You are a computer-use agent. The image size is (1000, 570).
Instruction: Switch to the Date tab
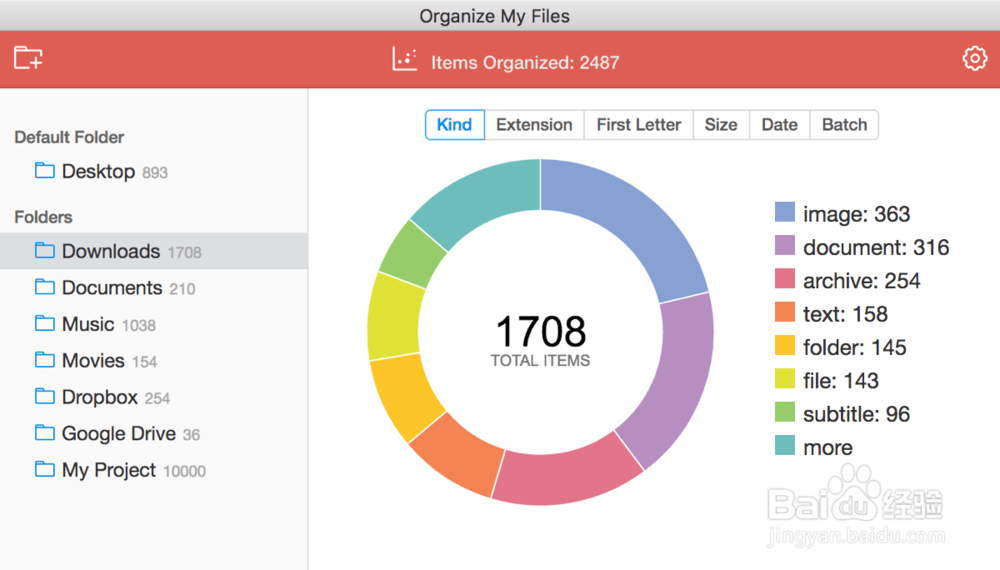pyautogui.click(x=780, y=124)
